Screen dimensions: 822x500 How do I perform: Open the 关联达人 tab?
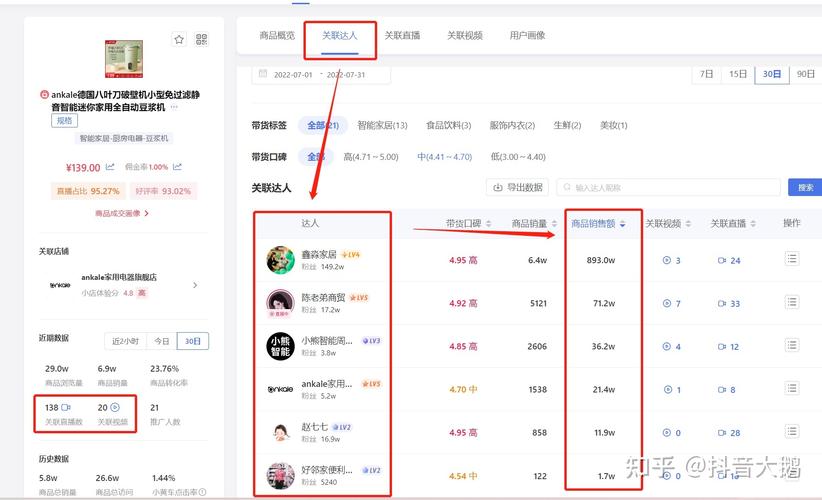(340, 36)
